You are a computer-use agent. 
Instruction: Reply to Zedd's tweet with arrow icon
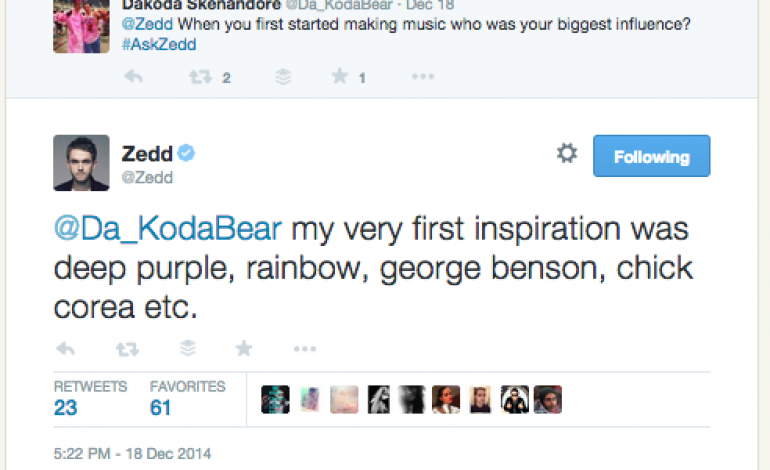click(x=66, y=348)
